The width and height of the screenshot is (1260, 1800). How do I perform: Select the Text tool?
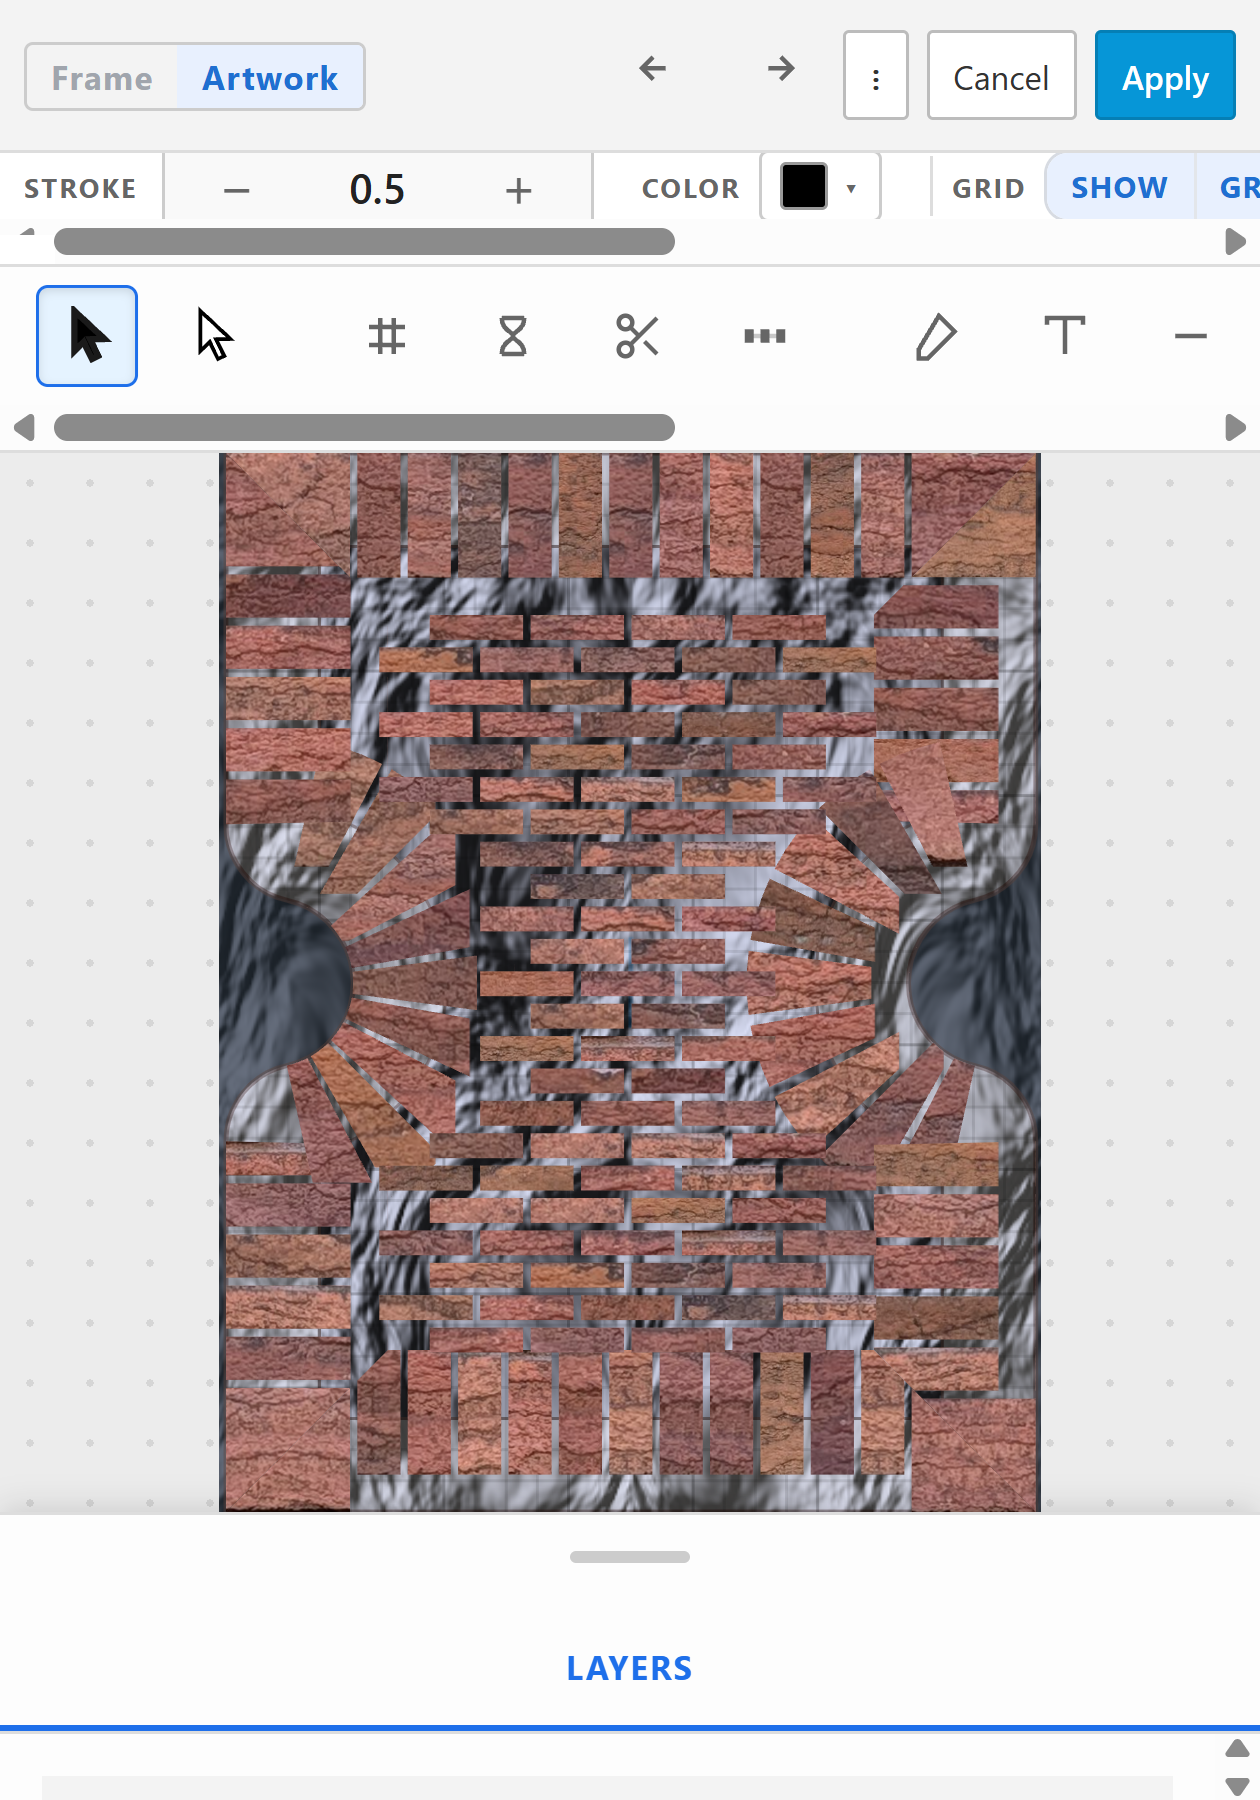point(1064,336)
